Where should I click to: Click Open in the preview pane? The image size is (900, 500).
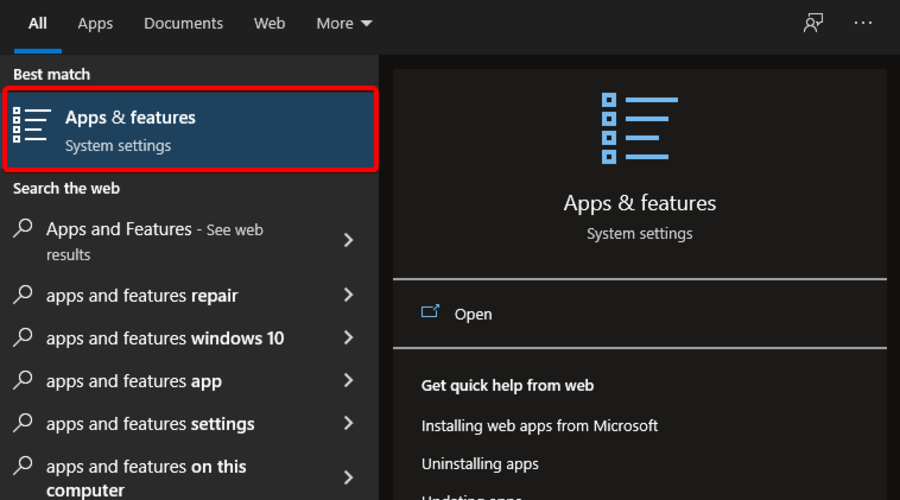coord(473,314)
